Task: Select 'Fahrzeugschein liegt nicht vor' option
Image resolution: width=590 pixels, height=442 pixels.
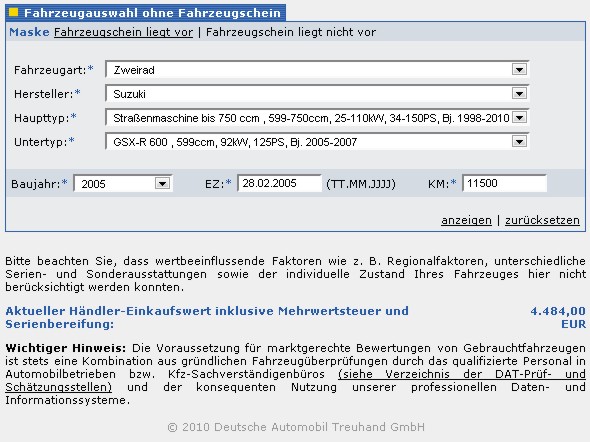Action: click(x=291, y=32)
